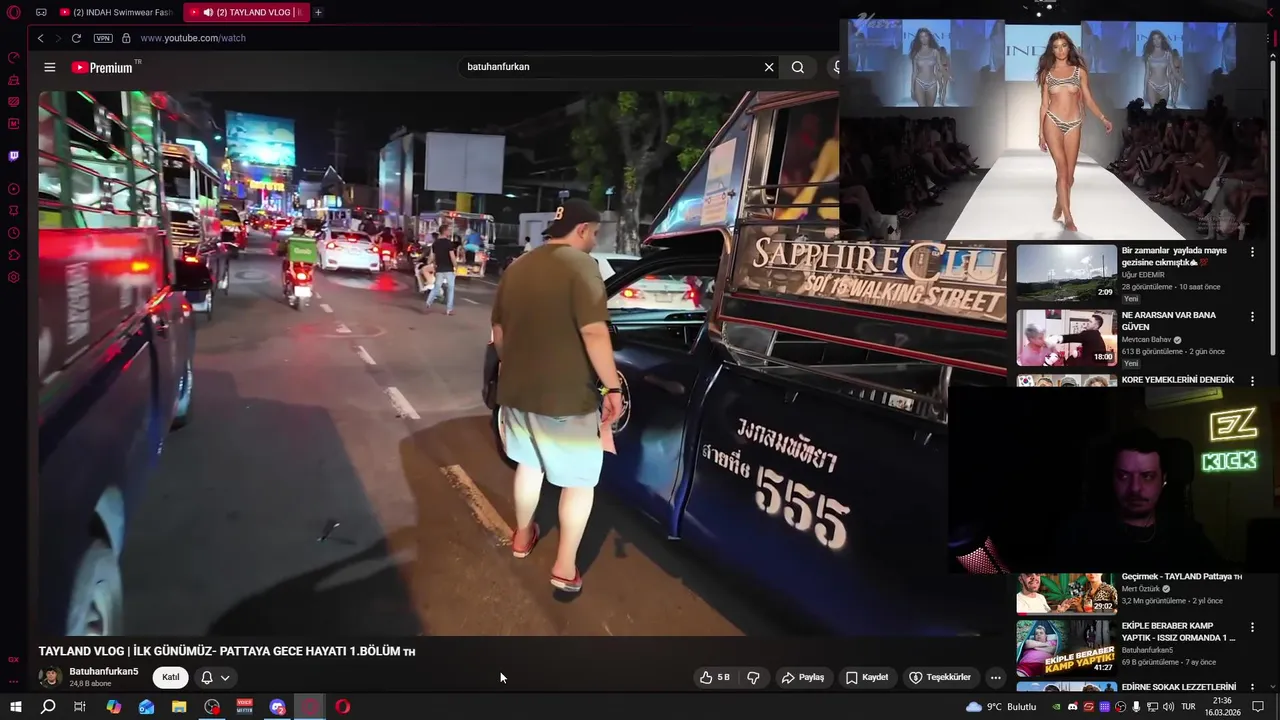Open Discord taskbar icon with badge
Image resolution: width=1280 pixels, height=720 pixels.
coord(278,707)
